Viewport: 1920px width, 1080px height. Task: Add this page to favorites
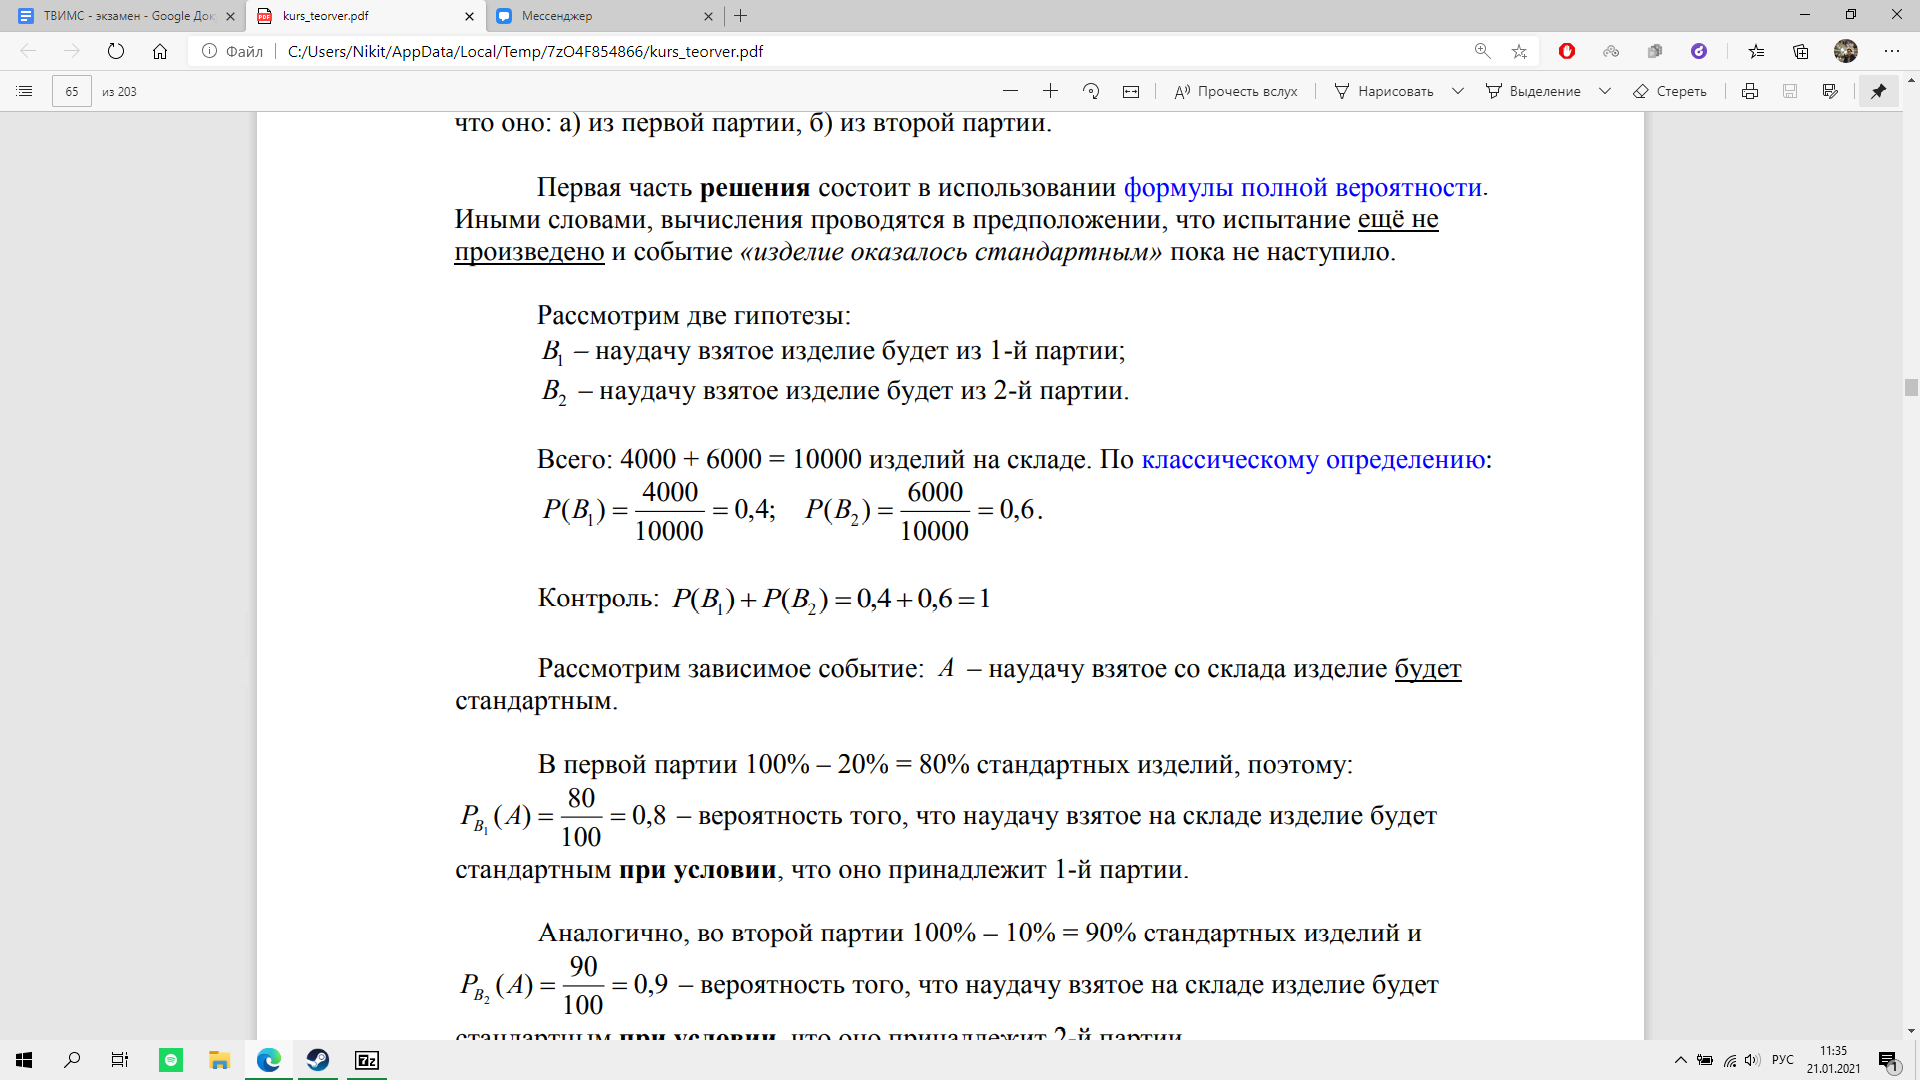click(x=1519, y=51)
